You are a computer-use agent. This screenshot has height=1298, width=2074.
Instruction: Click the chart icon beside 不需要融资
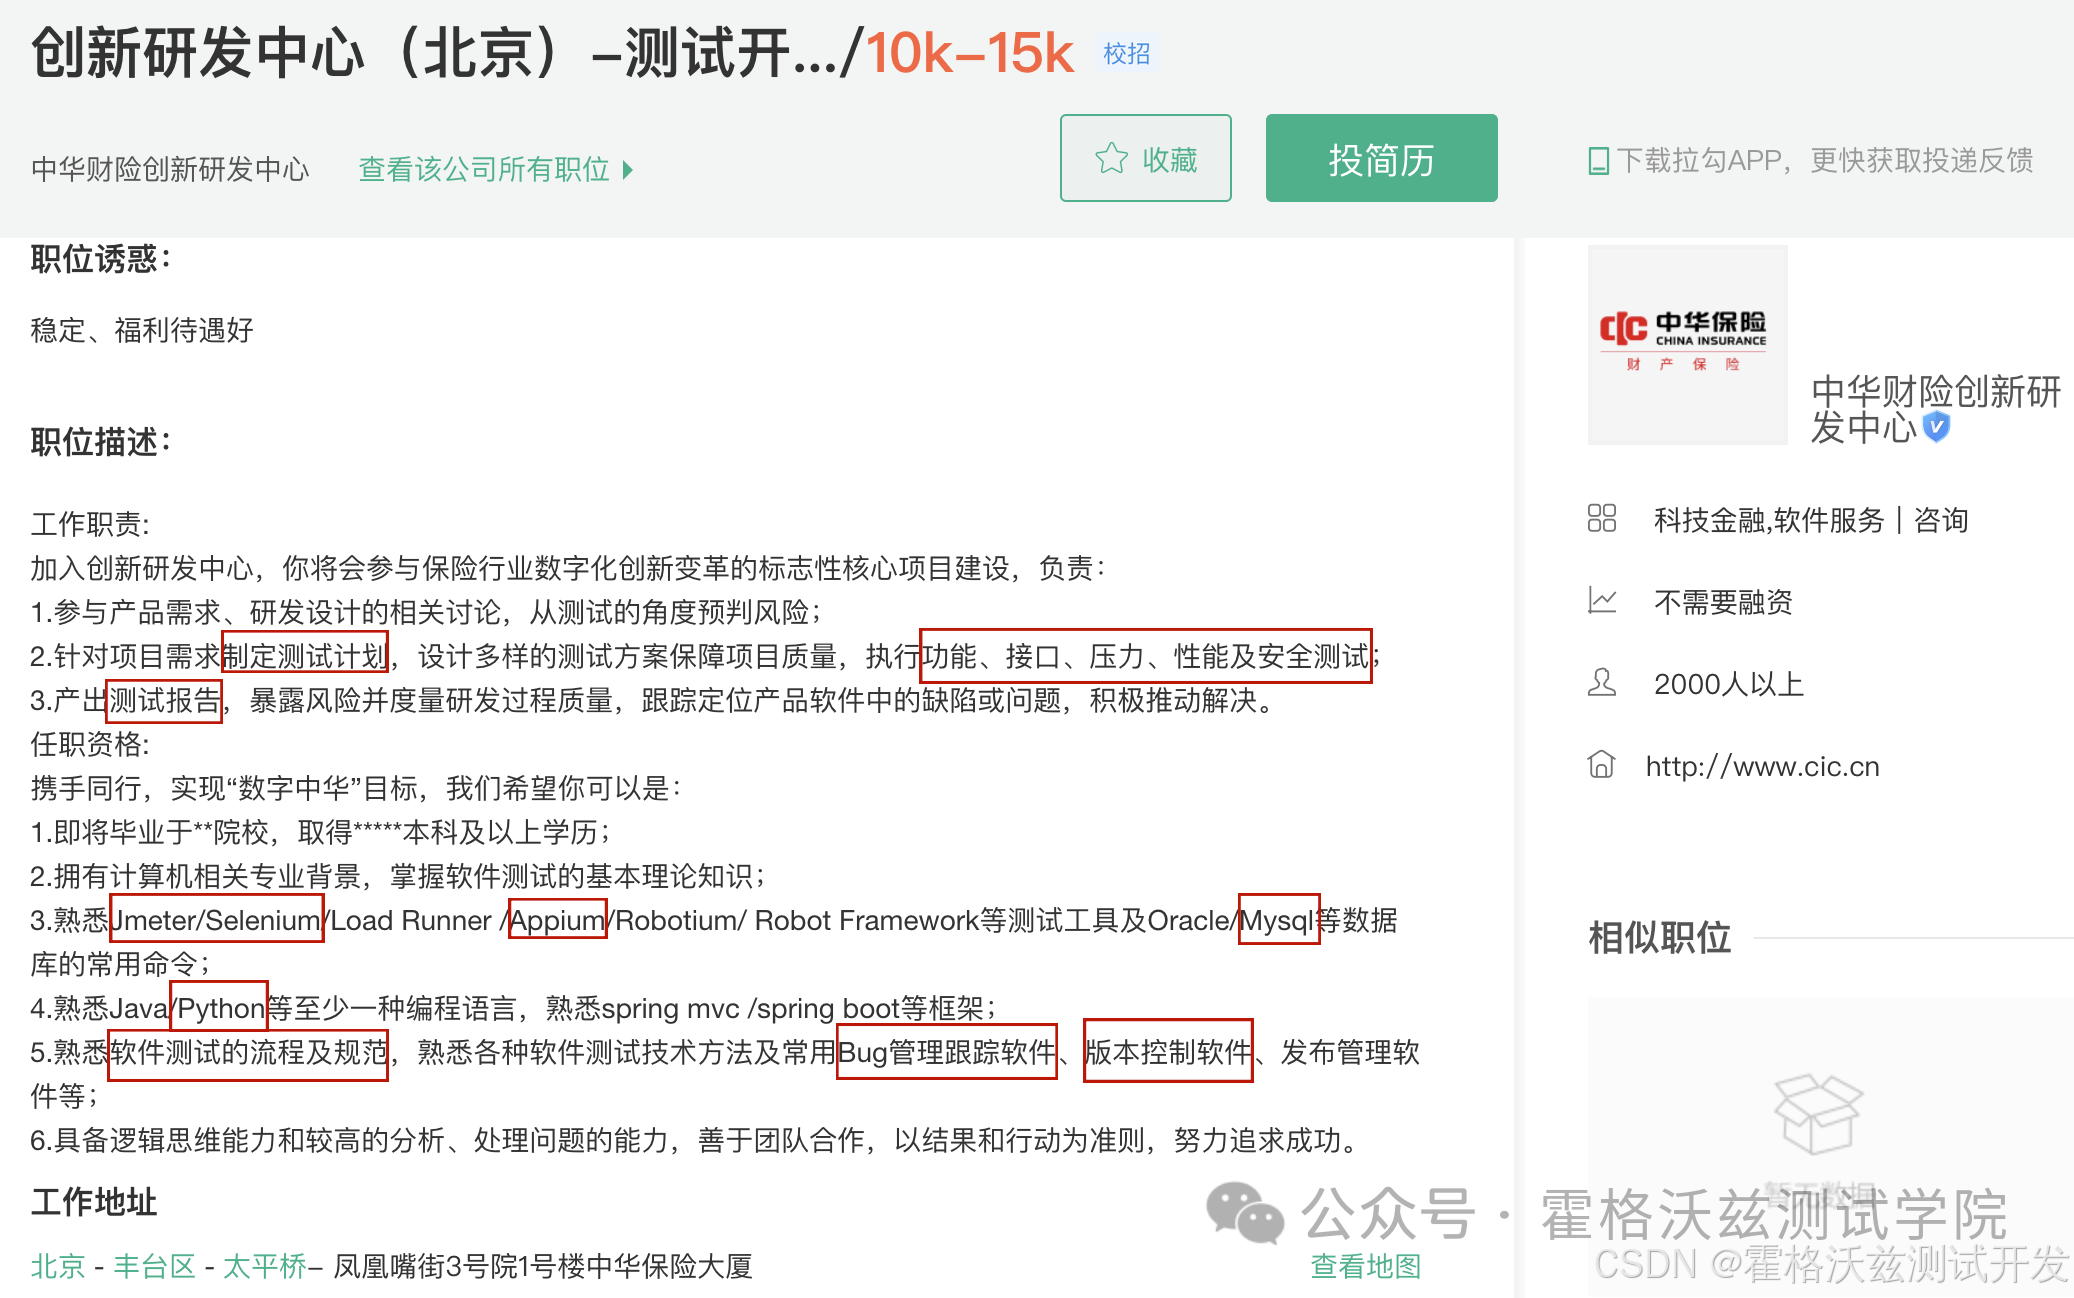[1601, 600]
